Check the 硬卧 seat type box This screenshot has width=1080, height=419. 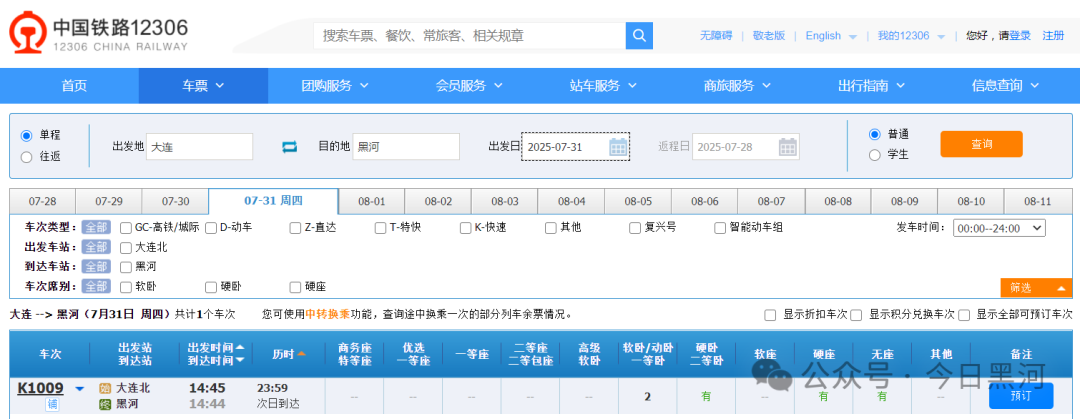pos(211,287)
